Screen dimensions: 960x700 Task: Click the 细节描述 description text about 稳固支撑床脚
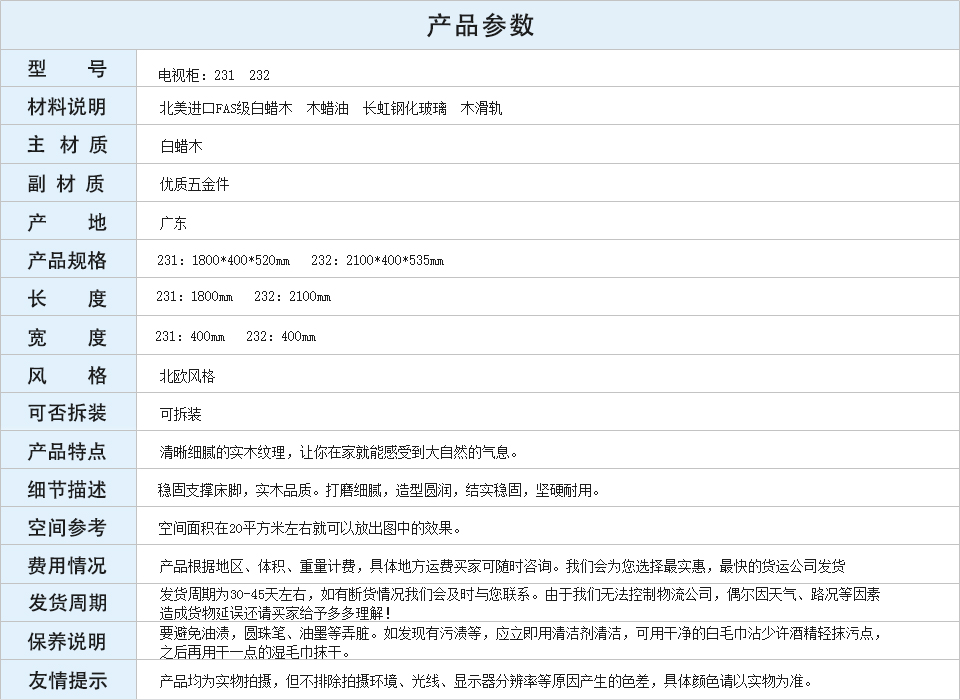point(380,490)
